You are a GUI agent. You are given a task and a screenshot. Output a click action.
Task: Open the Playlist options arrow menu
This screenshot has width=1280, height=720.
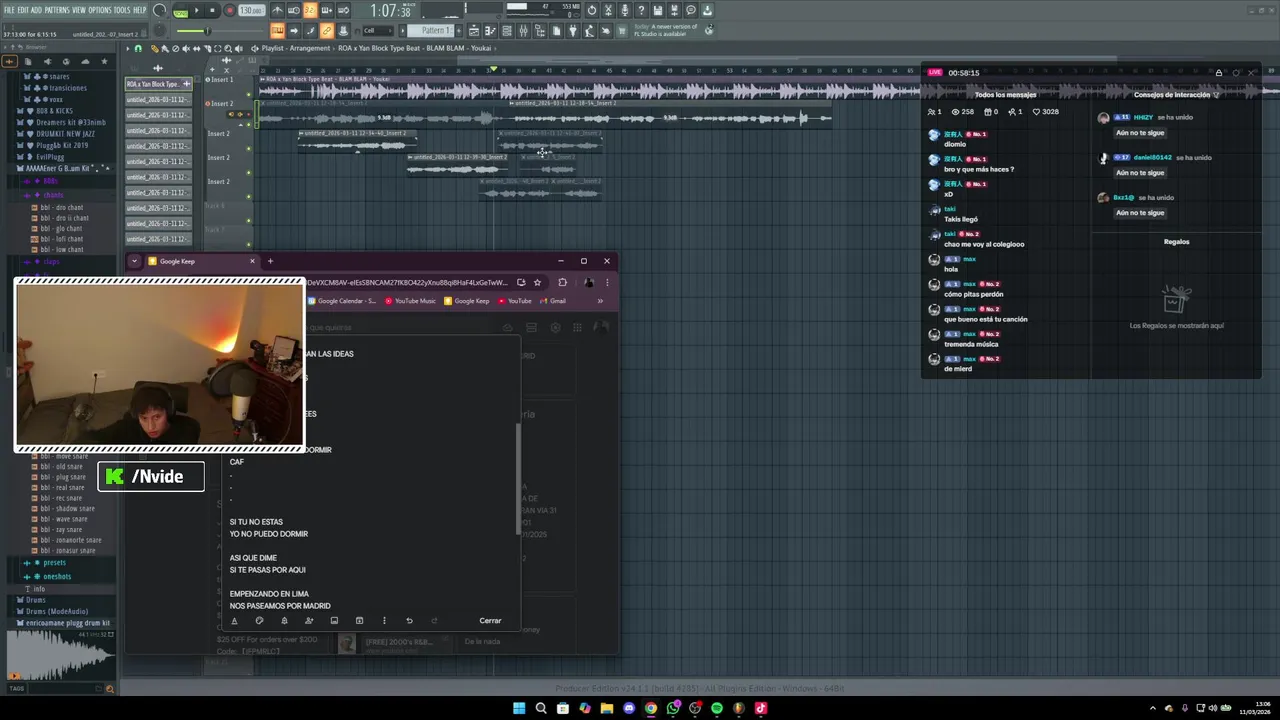127,48
